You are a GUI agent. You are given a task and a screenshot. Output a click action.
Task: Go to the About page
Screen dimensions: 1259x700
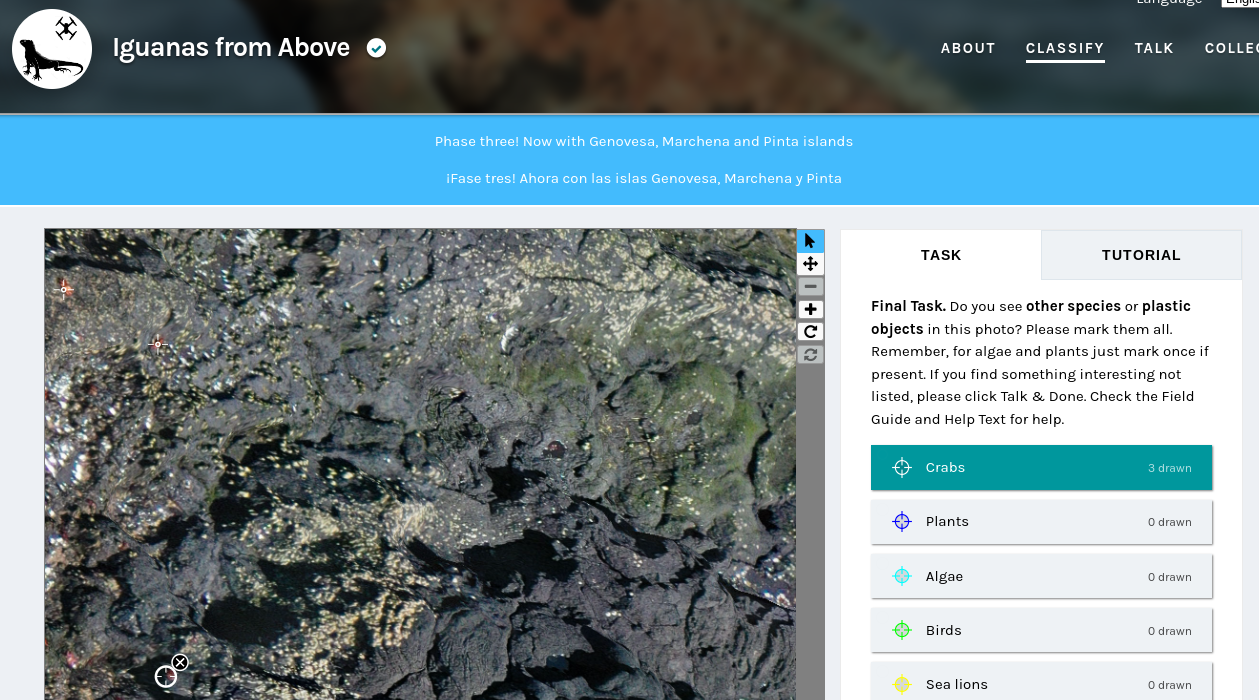coord(968,48)
